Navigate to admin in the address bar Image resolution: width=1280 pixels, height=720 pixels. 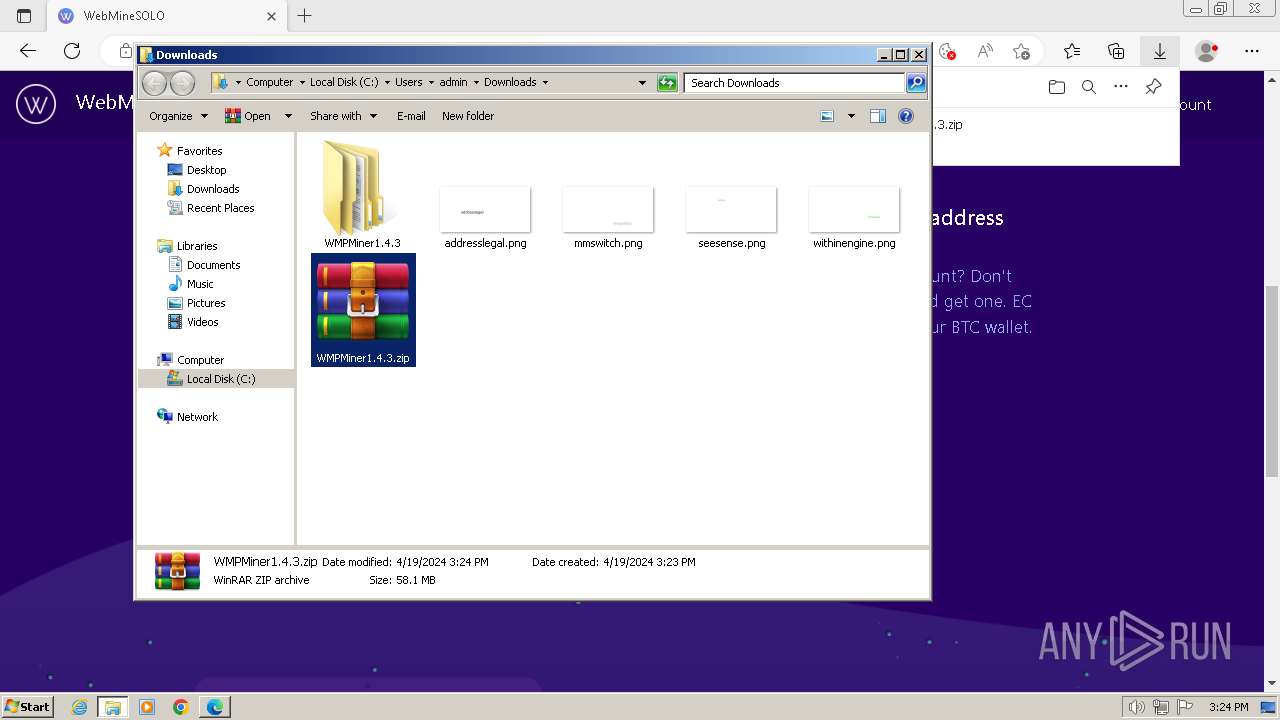[453, 83]
